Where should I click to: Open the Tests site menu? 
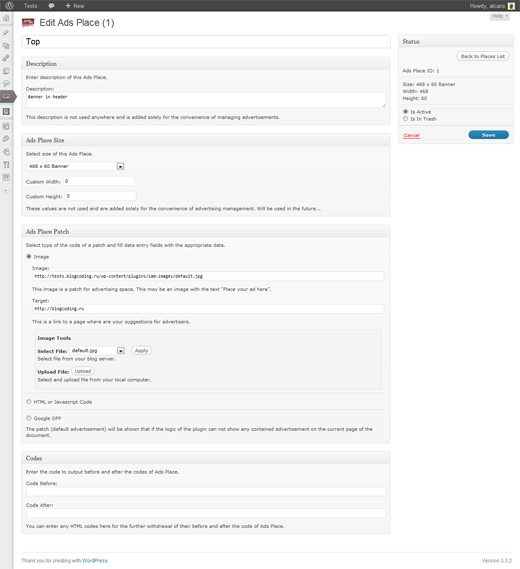point(30,6)
